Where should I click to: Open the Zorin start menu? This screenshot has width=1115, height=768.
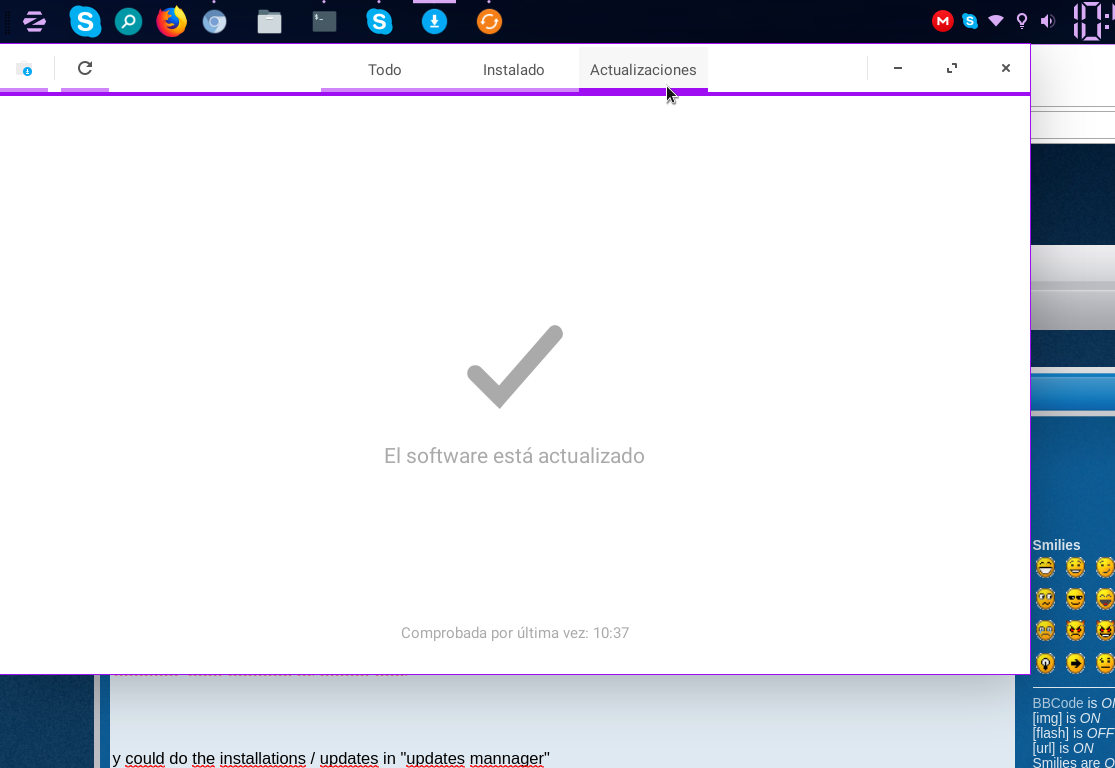tap(34, 21)
